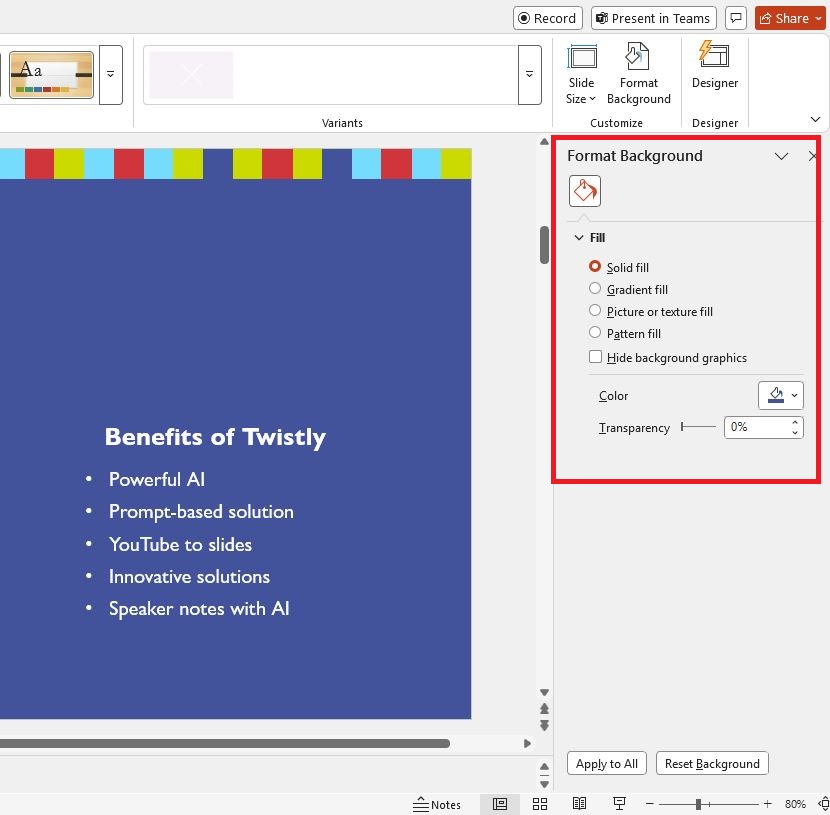Click the Share button
This screenshot has width=830, height=815.
pos(791,19)
